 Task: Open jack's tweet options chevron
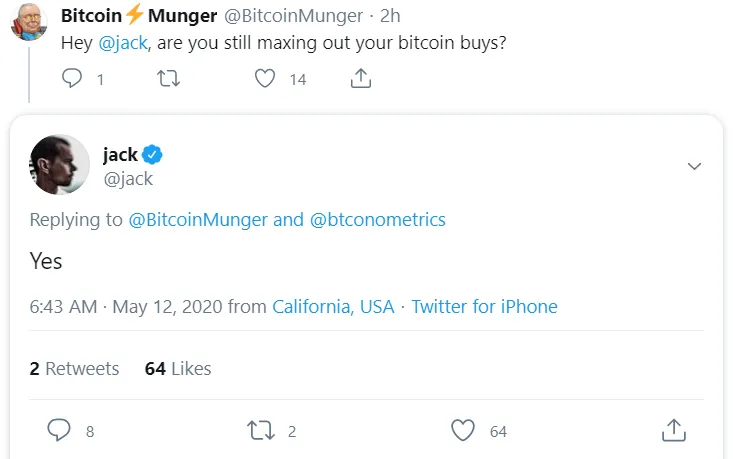(694, 166)
